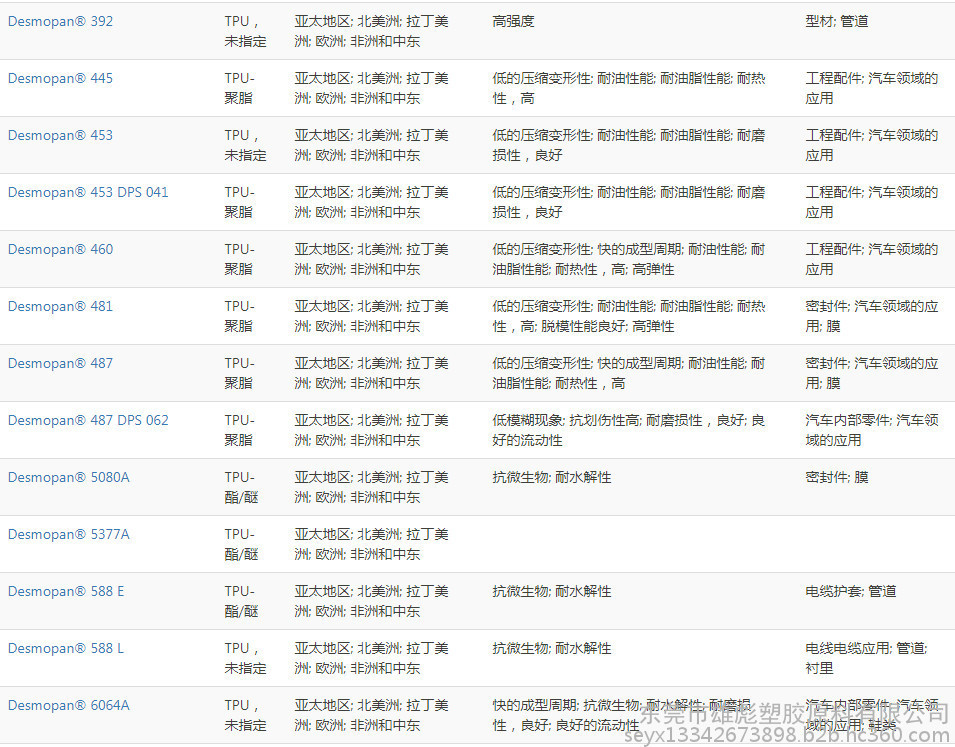Select the 'TPU，未指定' type cell in Desmopan 392 row
The height and width of the screenshot is (747, 955).
[x=245, y=31]
